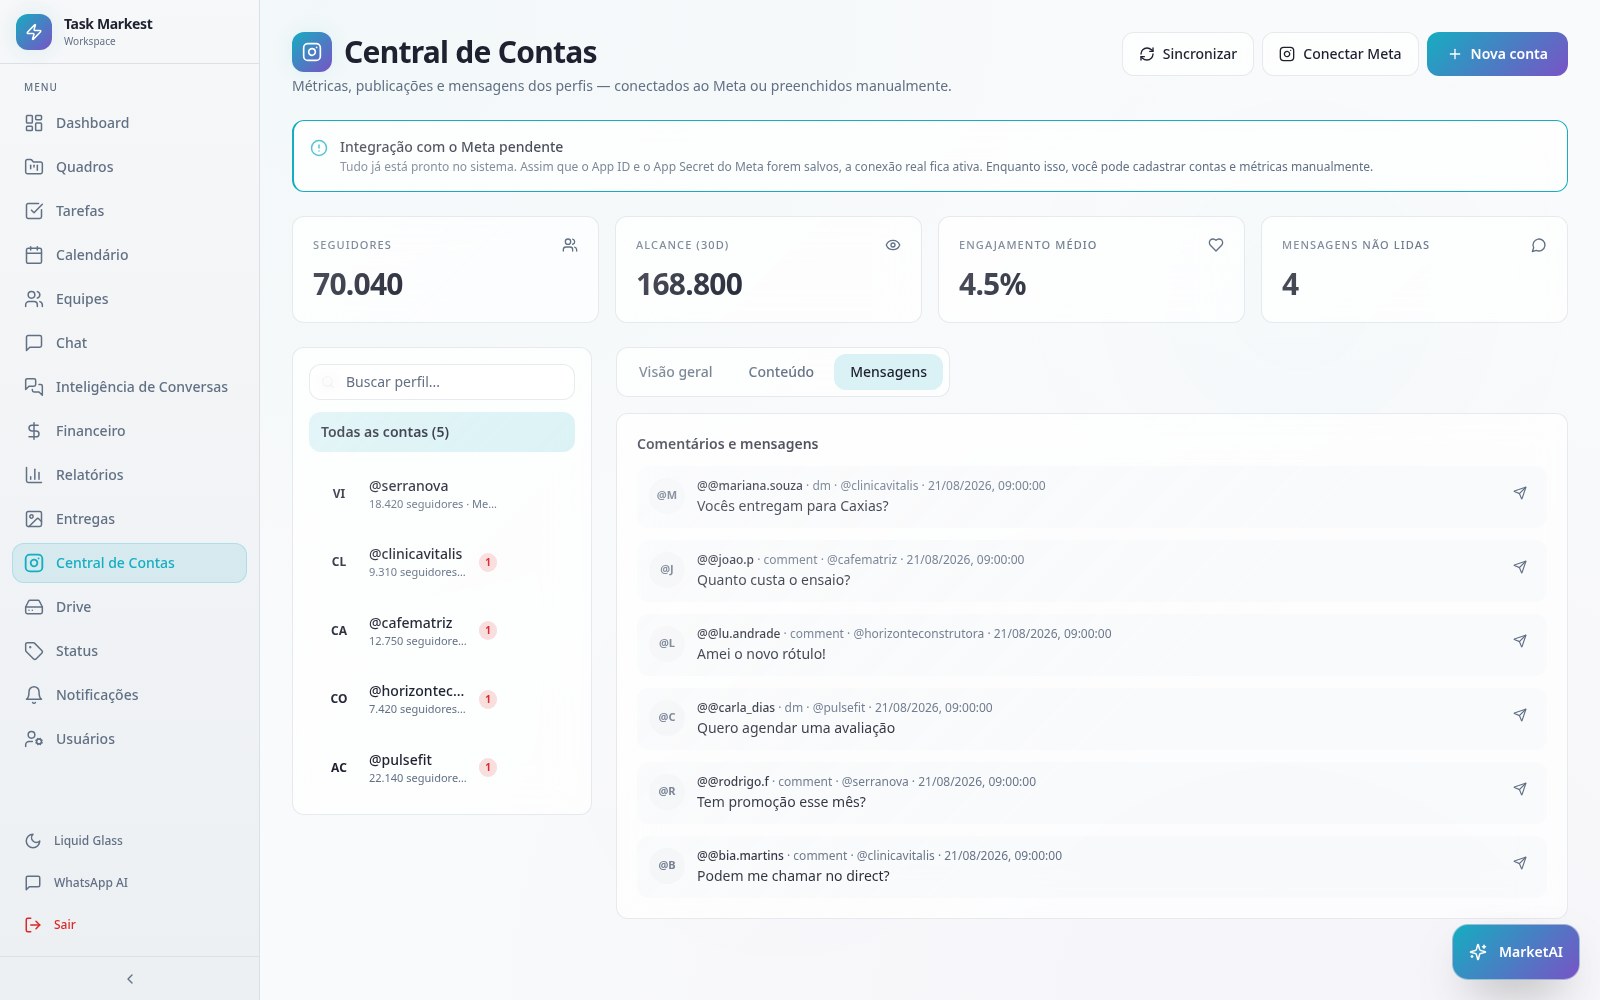
Task: Reply to "Amei o novo rótulo!" via send icon
Action: [x=1520, y=641]
